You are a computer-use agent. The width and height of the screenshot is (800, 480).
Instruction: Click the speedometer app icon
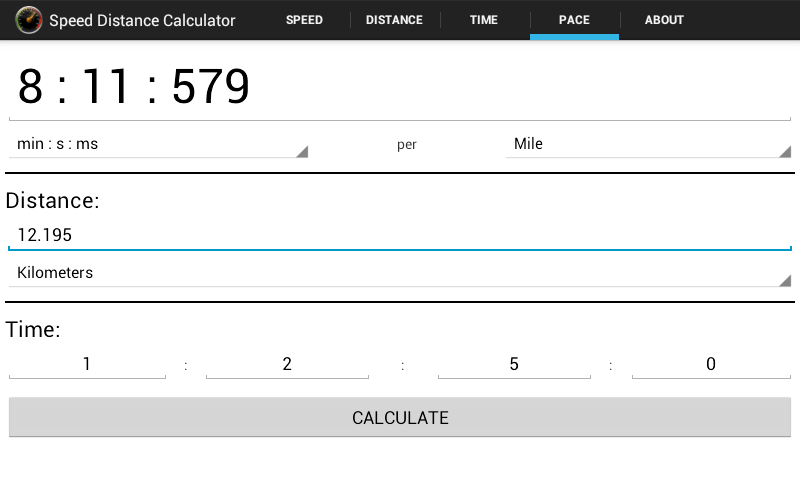[x=29, y=20]
